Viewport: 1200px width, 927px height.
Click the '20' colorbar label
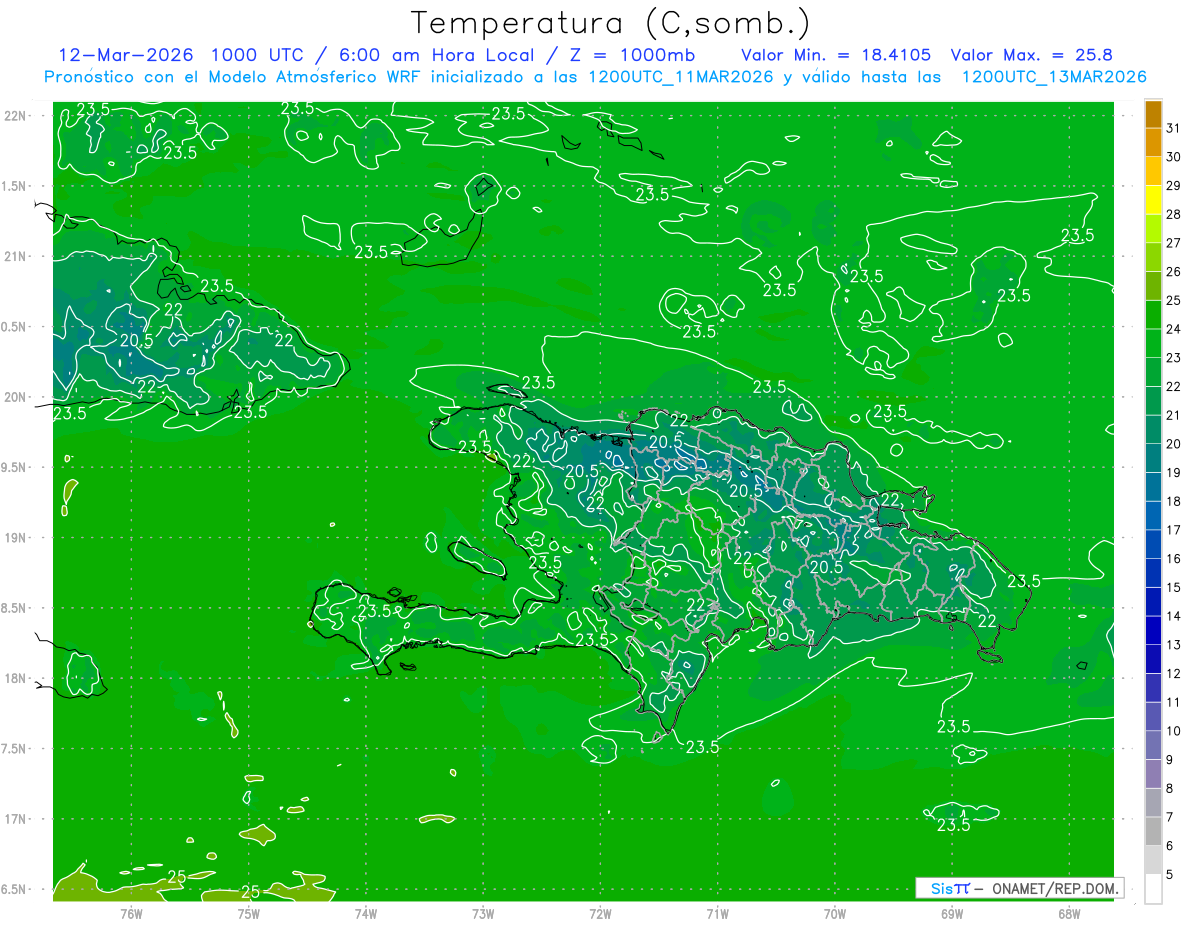[1174, 444]
